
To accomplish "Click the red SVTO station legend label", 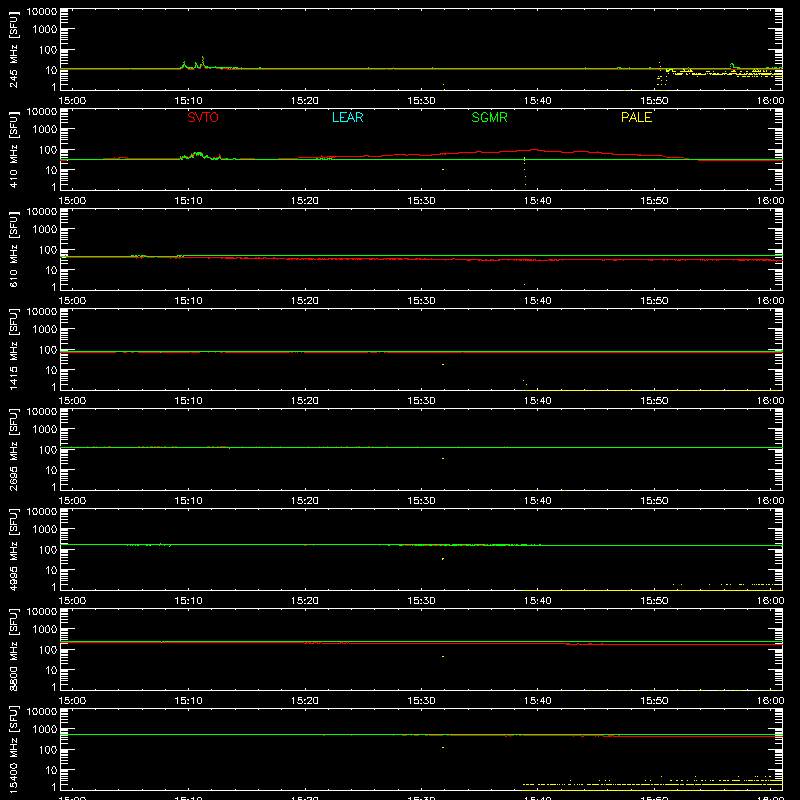I will (203, 117).
